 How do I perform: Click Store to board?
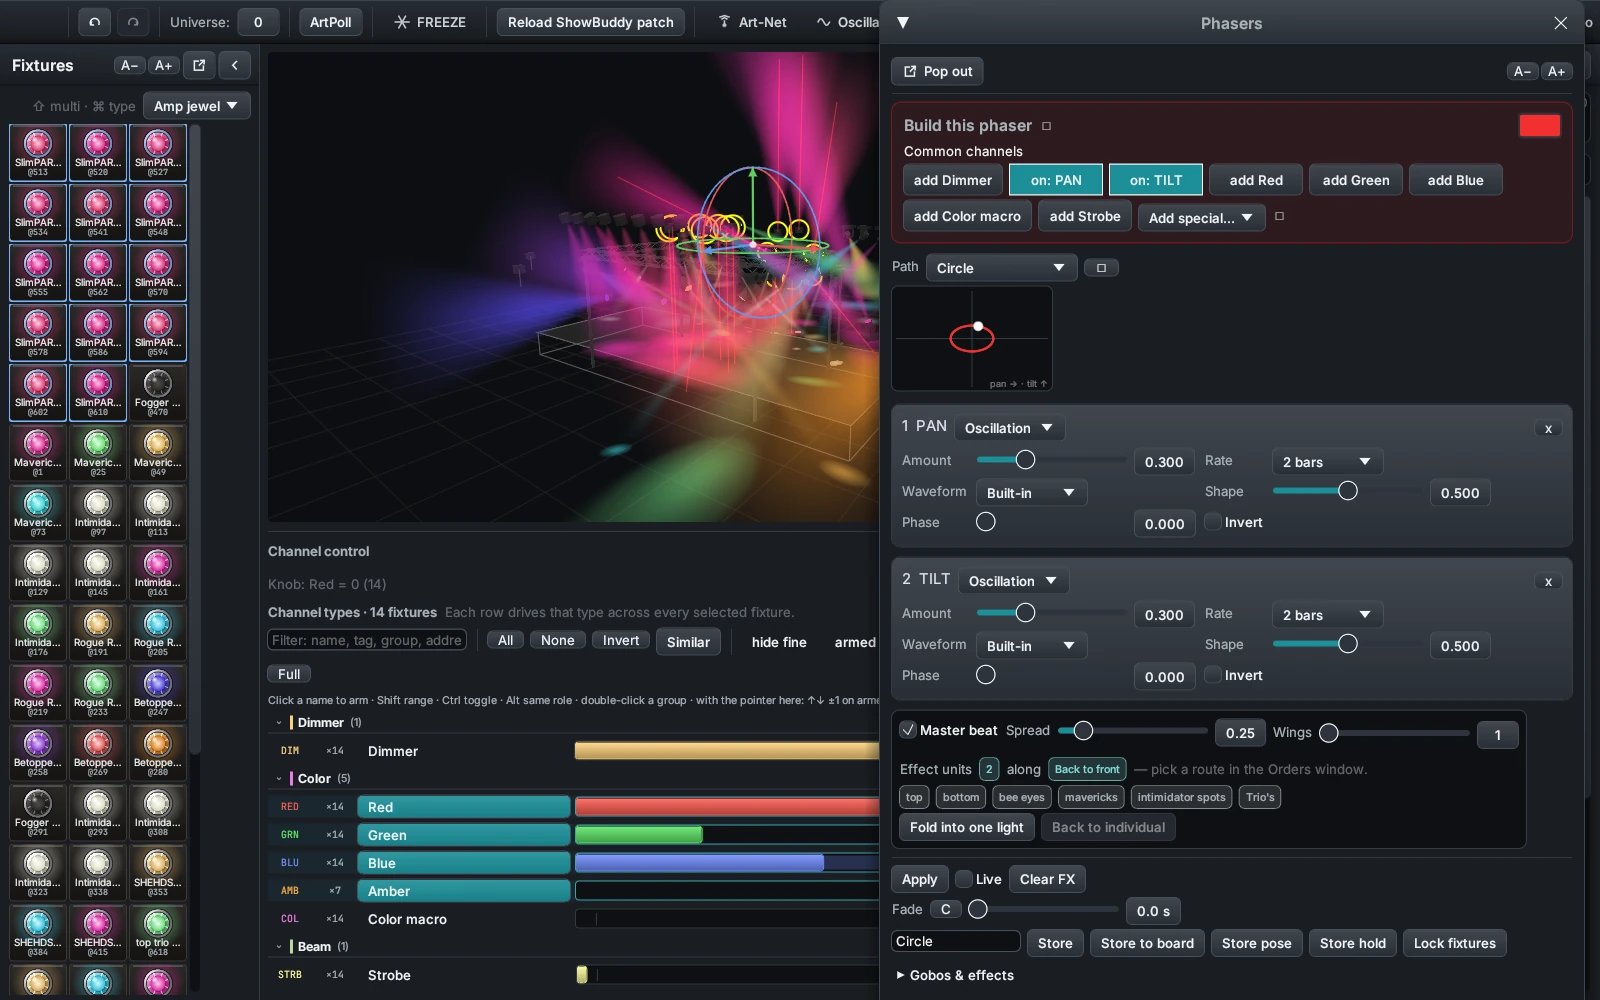[x=1147, y=943]
